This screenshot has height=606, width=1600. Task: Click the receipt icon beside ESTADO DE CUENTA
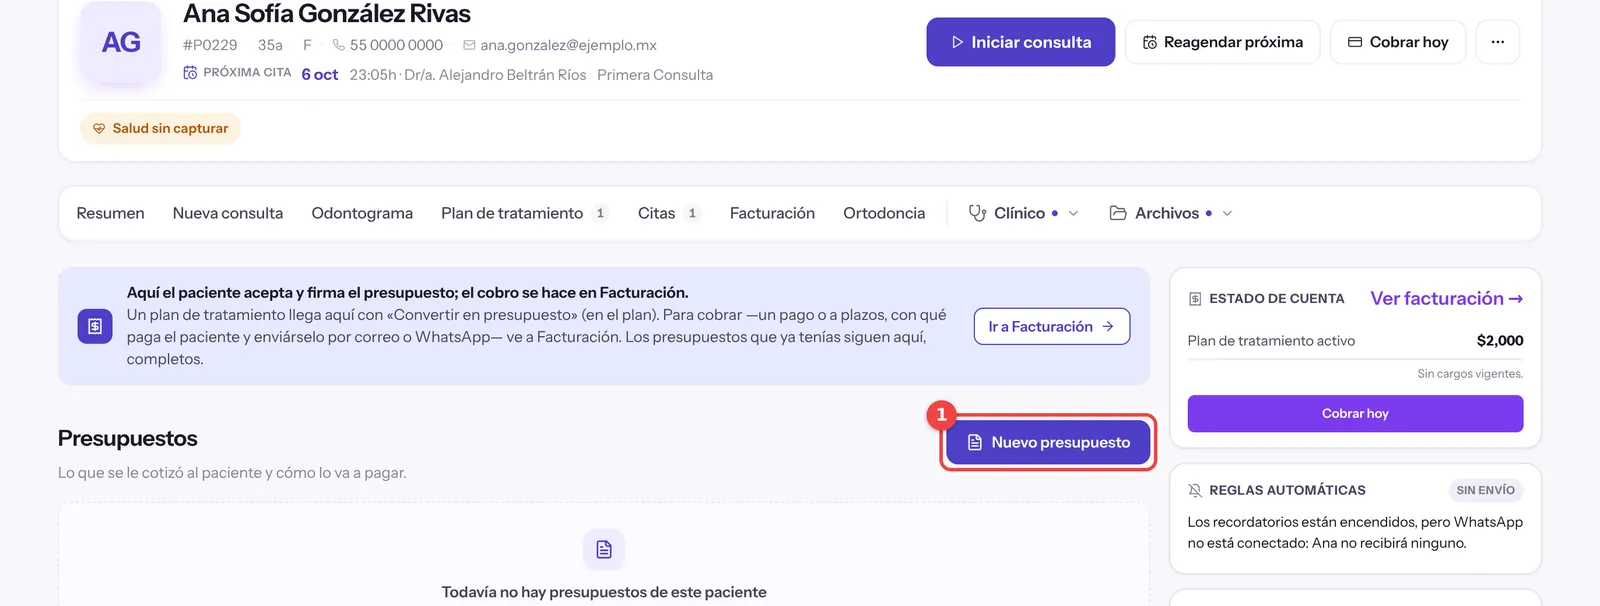coord(1195,299)
